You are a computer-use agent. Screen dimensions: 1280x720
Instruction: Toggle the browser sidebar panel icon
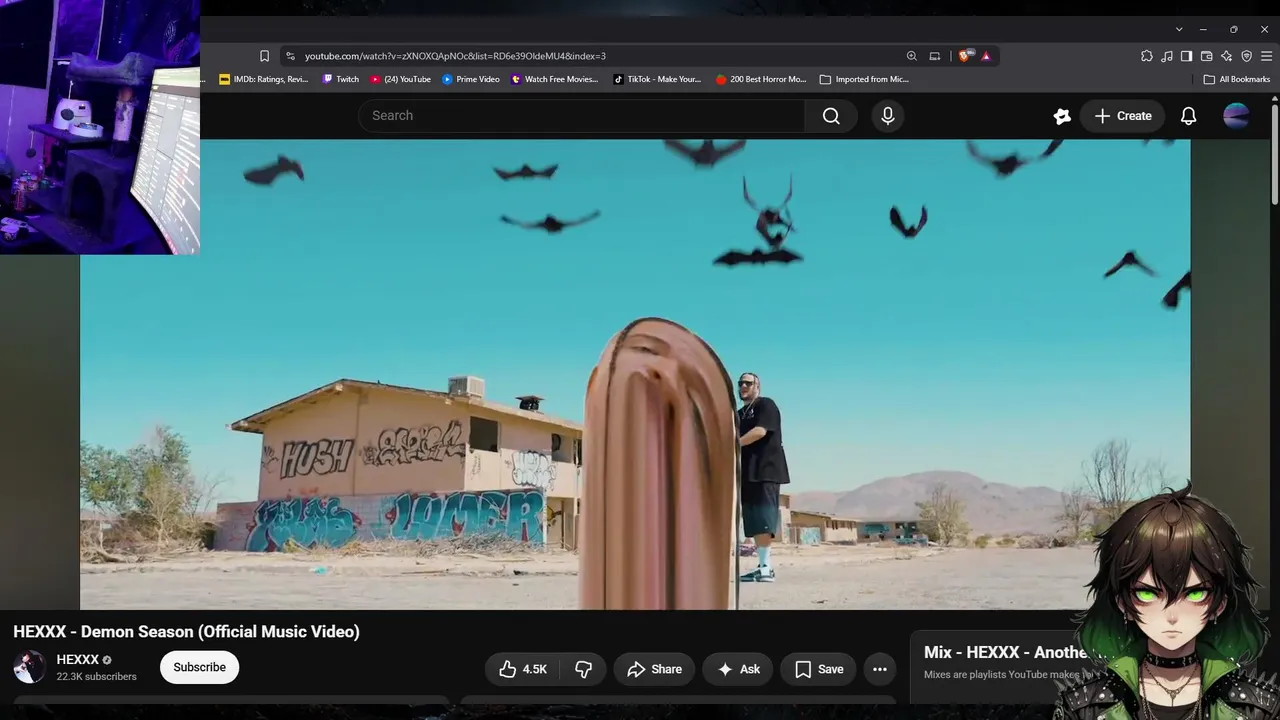(1187, 56)
